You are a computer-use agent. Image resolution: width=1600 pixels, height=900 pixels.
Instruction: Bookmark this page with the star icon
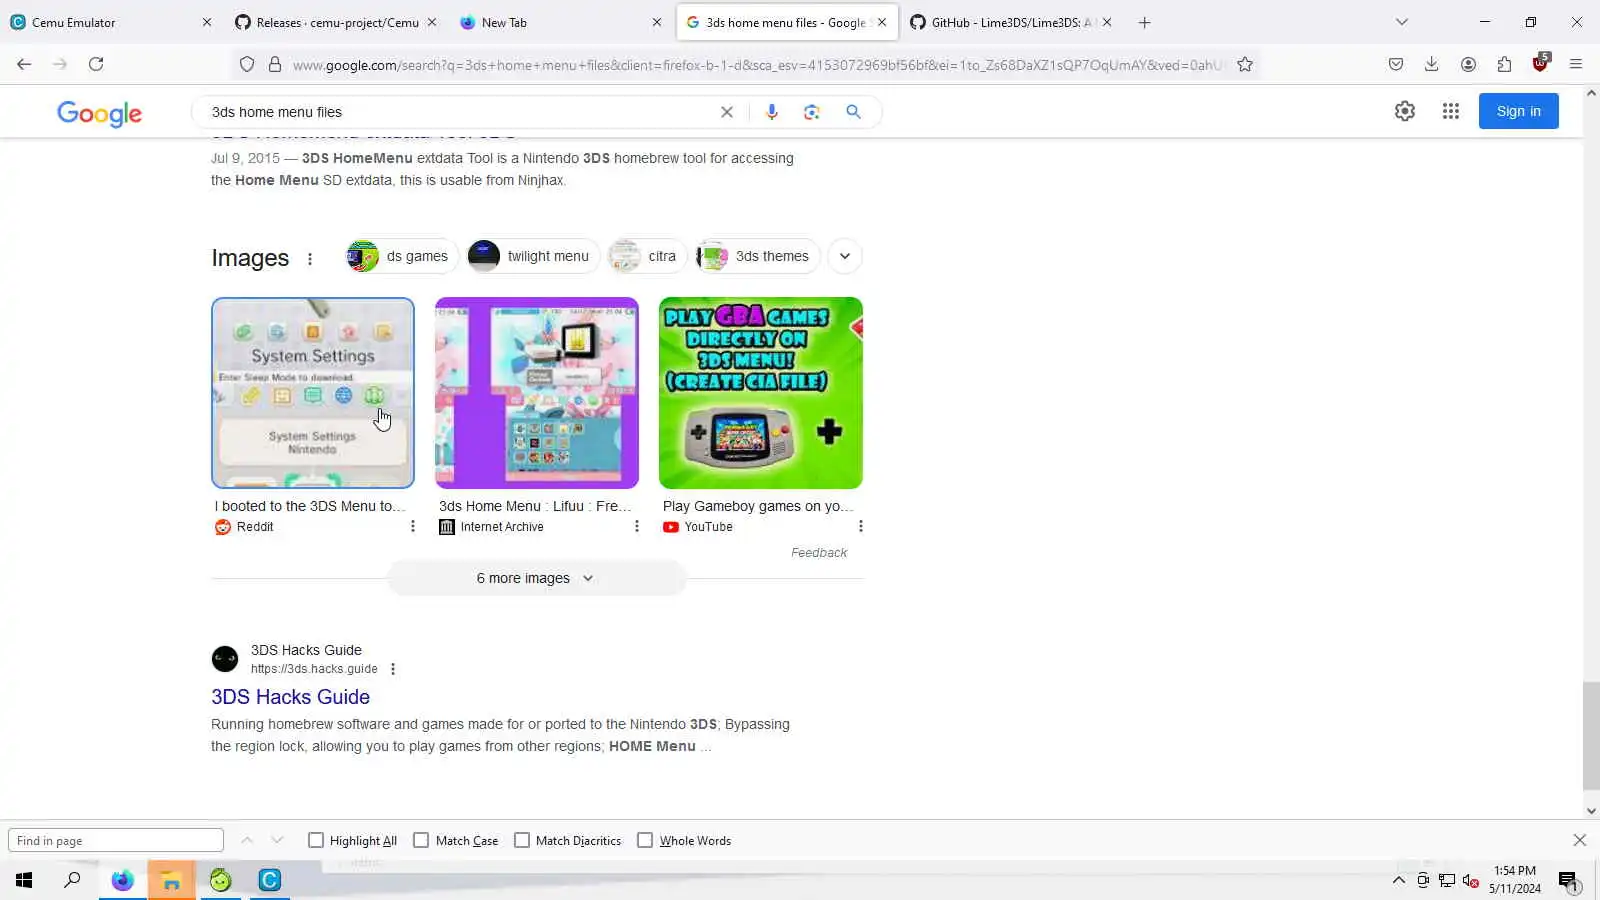pyautogui.click(x=1245, y=64)
